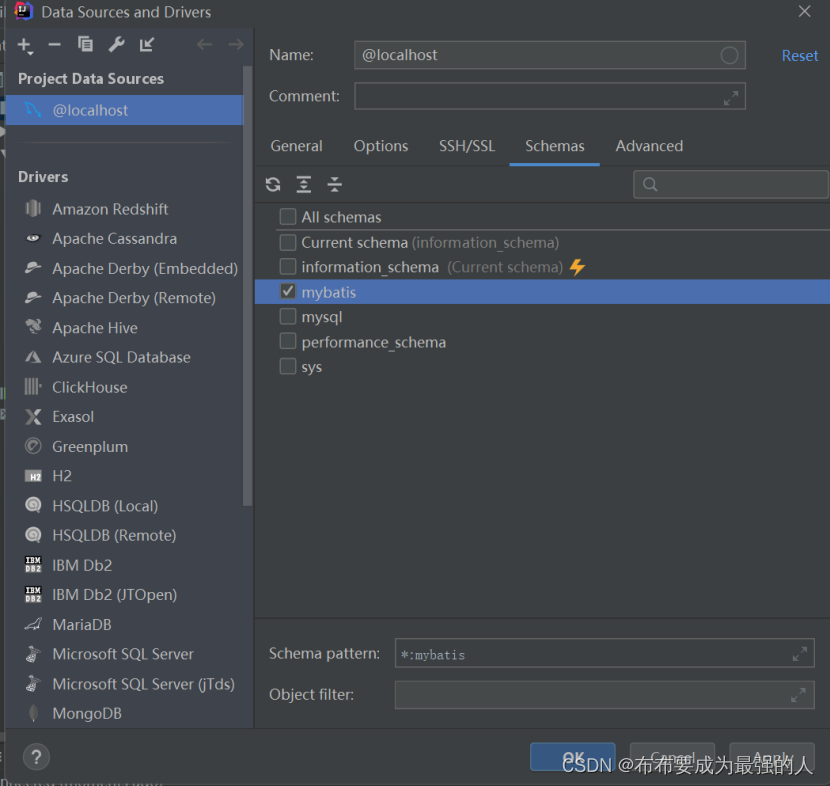Switch to the SSH/SSL tab
Viewport: 830px width, 786px height.
[467, 146]
